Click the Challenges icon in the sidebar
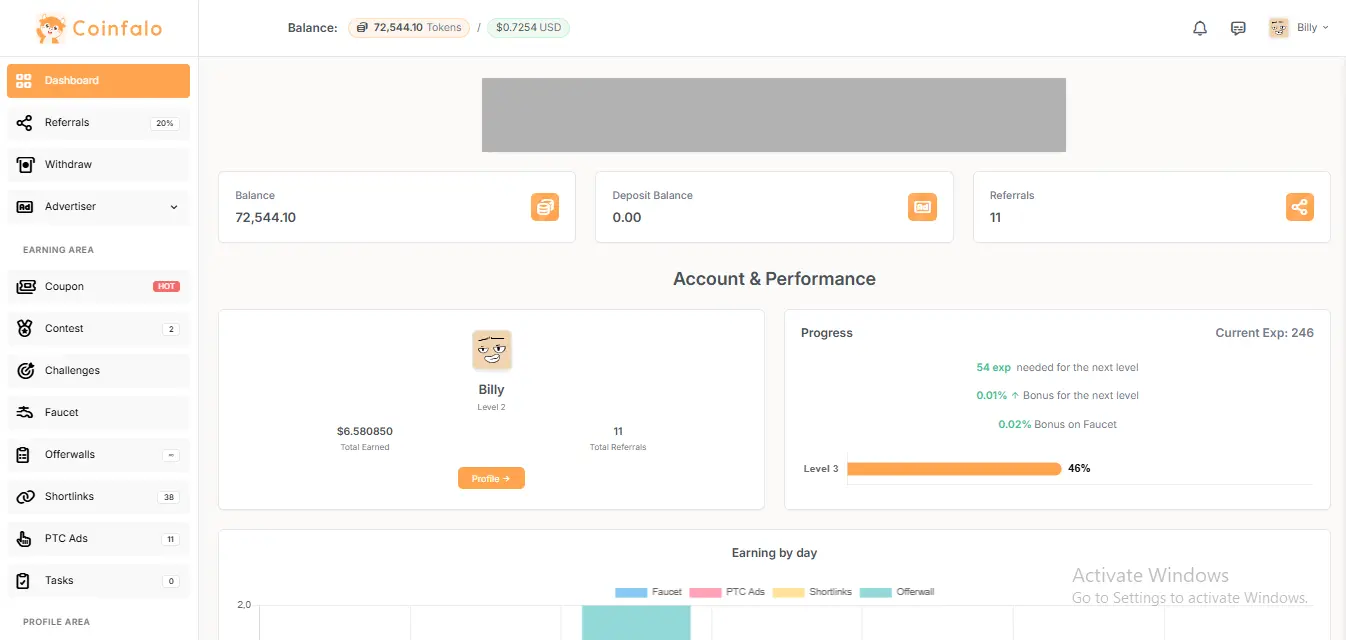1346x640 pixels. [24, 370]
